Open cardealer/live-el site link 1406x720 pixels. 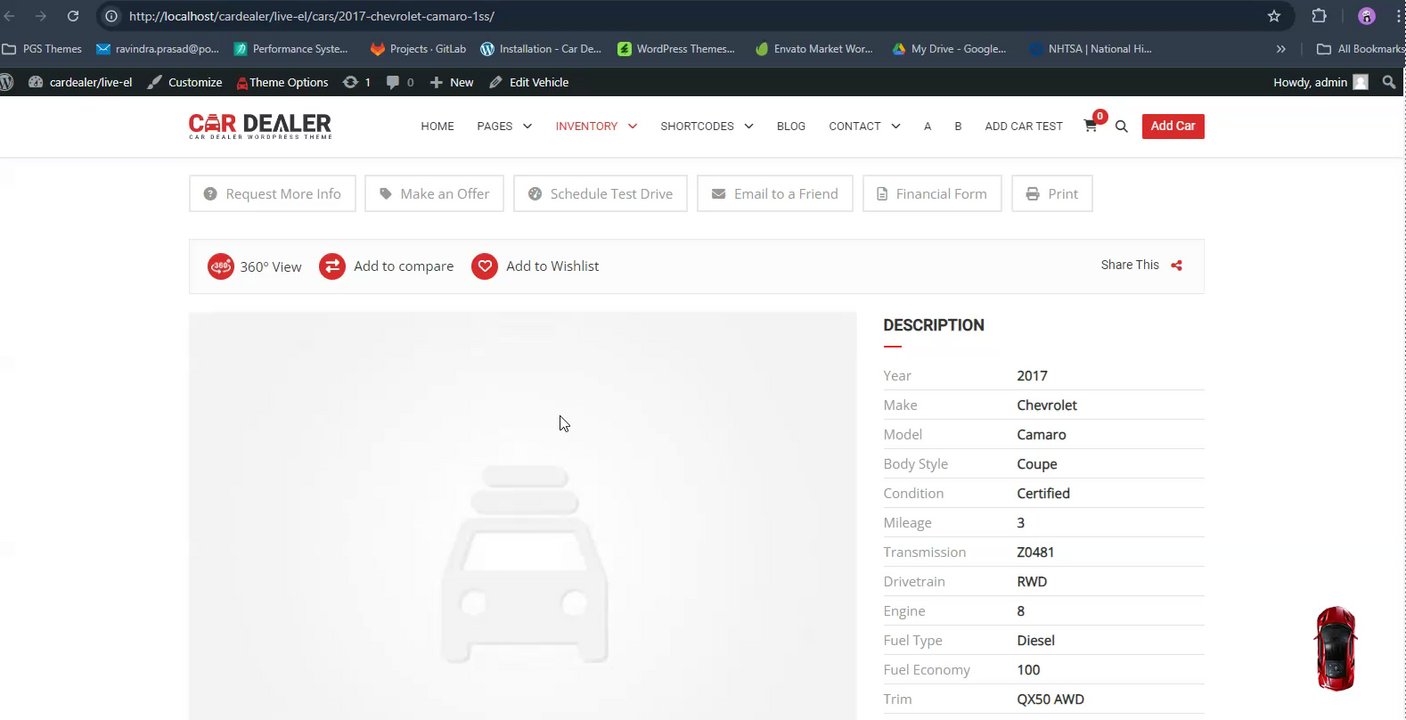point(81,82)
